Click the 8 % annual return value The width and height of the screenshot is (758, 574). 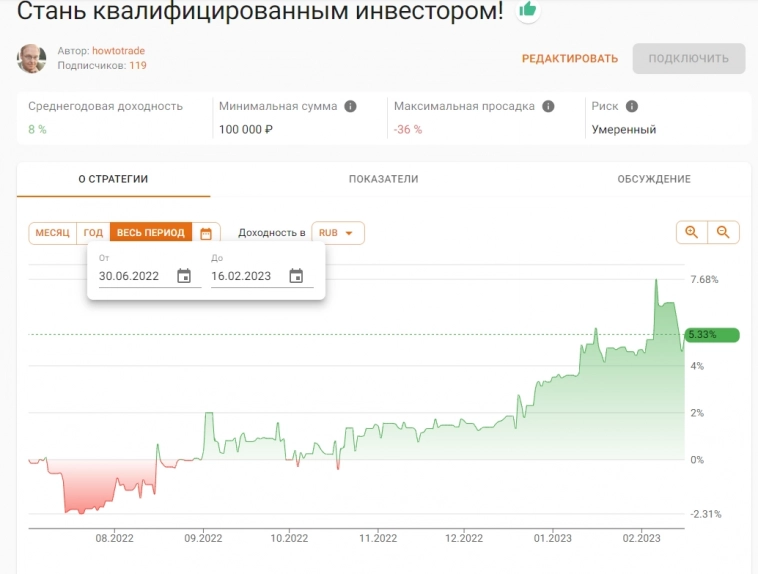pyautogui.click(x=37, y=130)
